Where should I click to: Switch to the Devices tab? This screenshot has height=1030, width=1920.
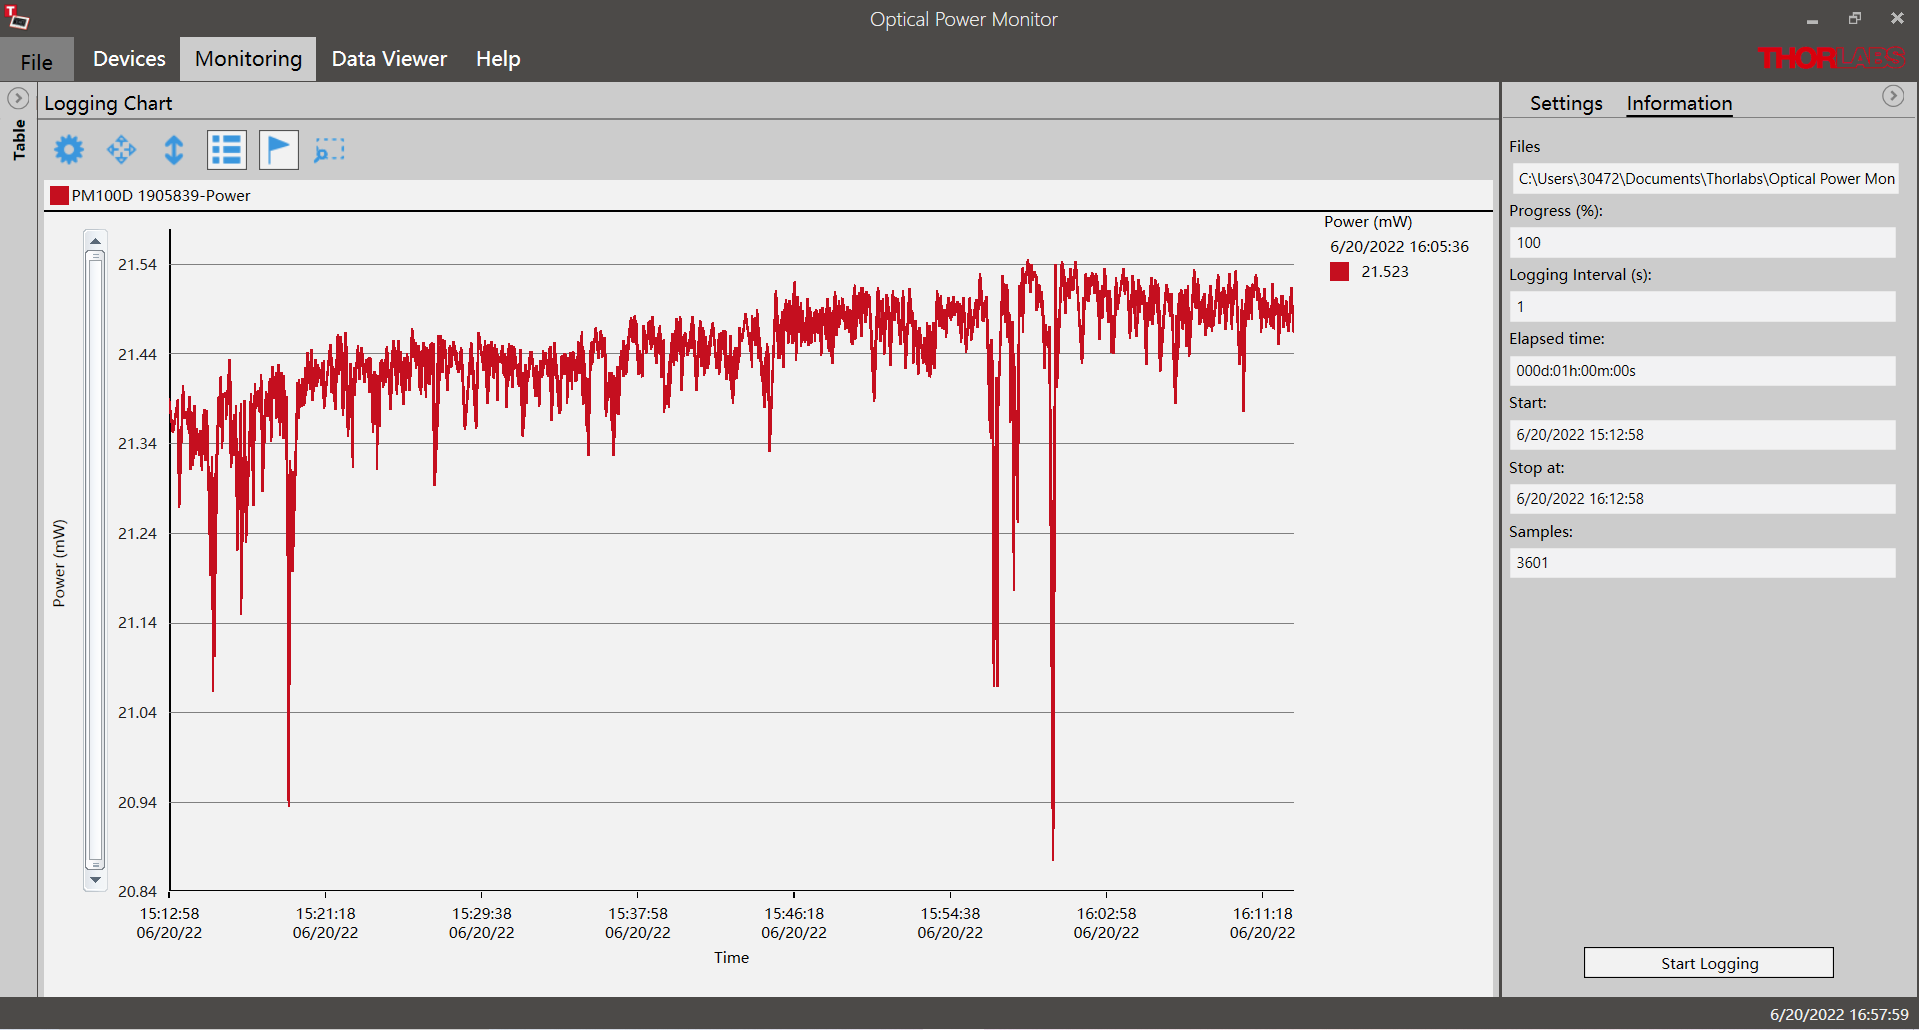[x=129, y=59]
